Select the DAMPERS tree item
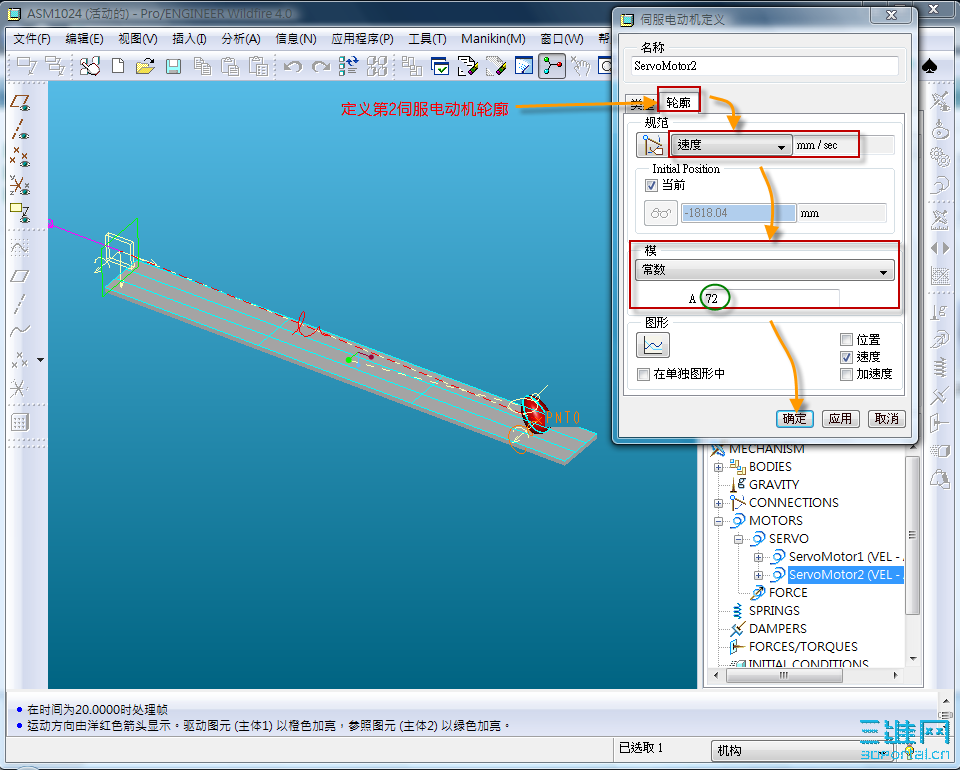Screen dimensions: 960x770 [x=778, y=629]
